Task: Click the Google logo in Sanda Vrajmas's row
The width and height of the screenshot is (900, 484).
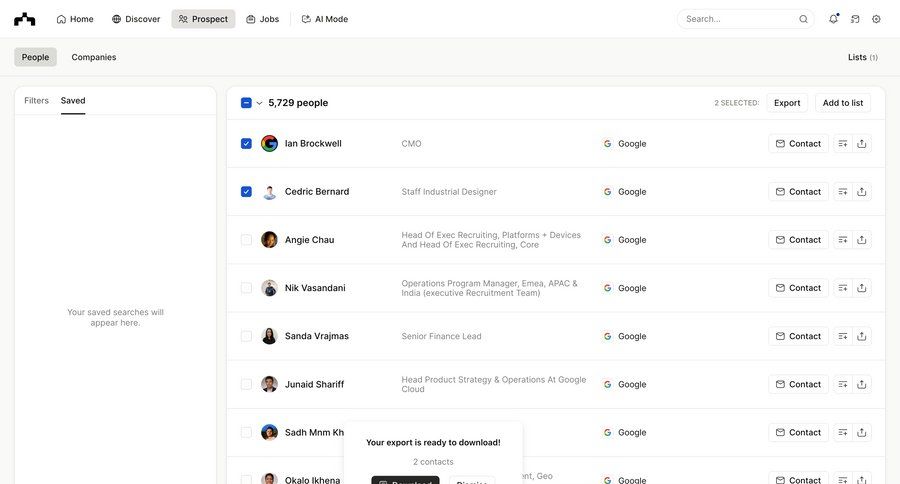Action: coord(607,336)
